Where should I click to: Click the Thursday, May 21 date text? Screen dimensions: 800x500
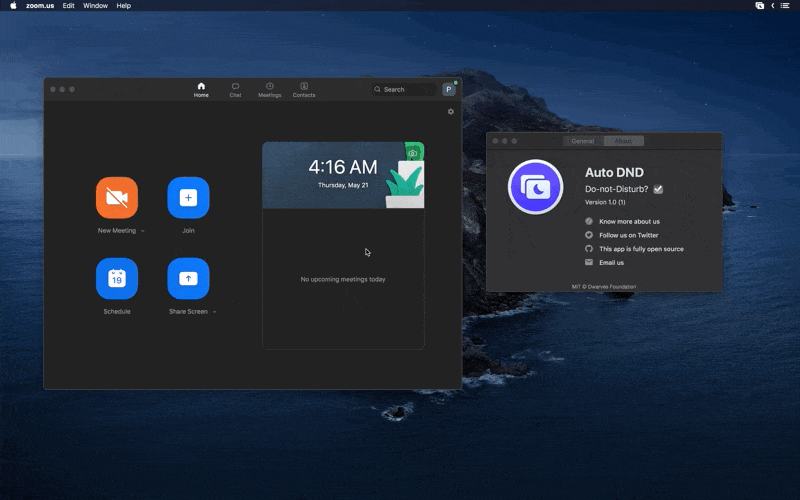(x=343, y=185)
